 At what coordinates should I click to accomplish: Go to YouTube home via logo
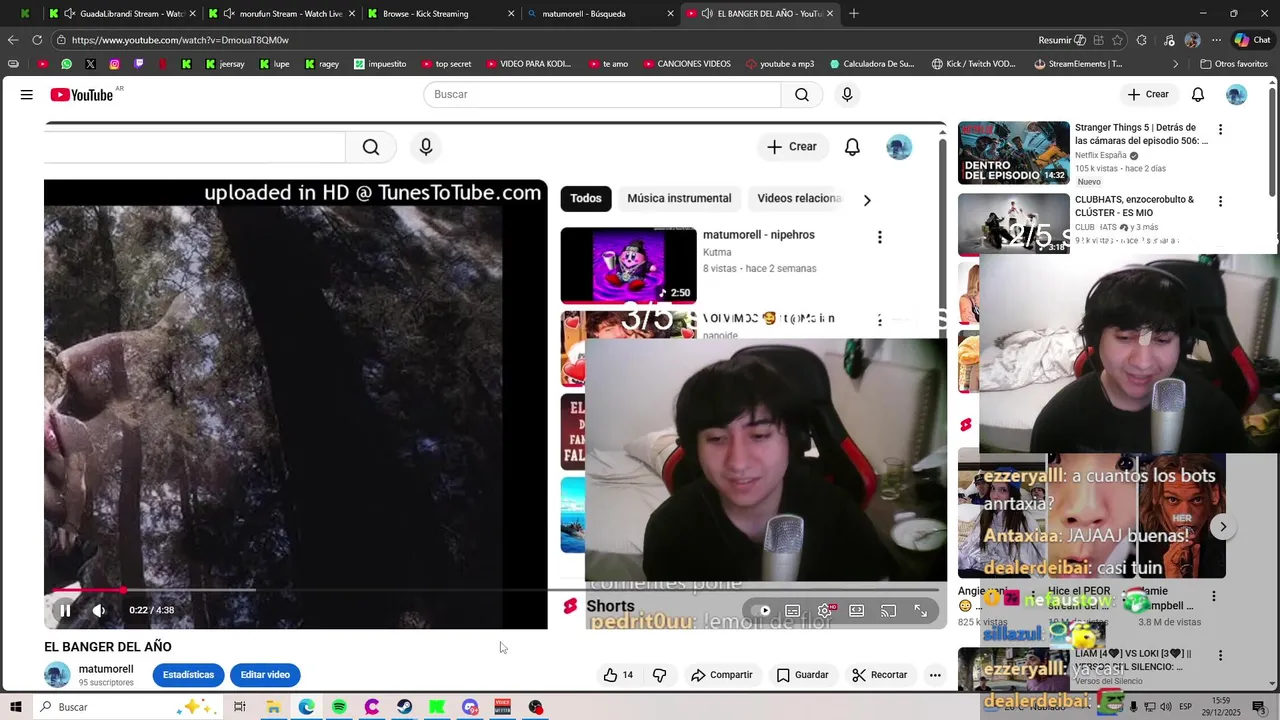[82, 95]
